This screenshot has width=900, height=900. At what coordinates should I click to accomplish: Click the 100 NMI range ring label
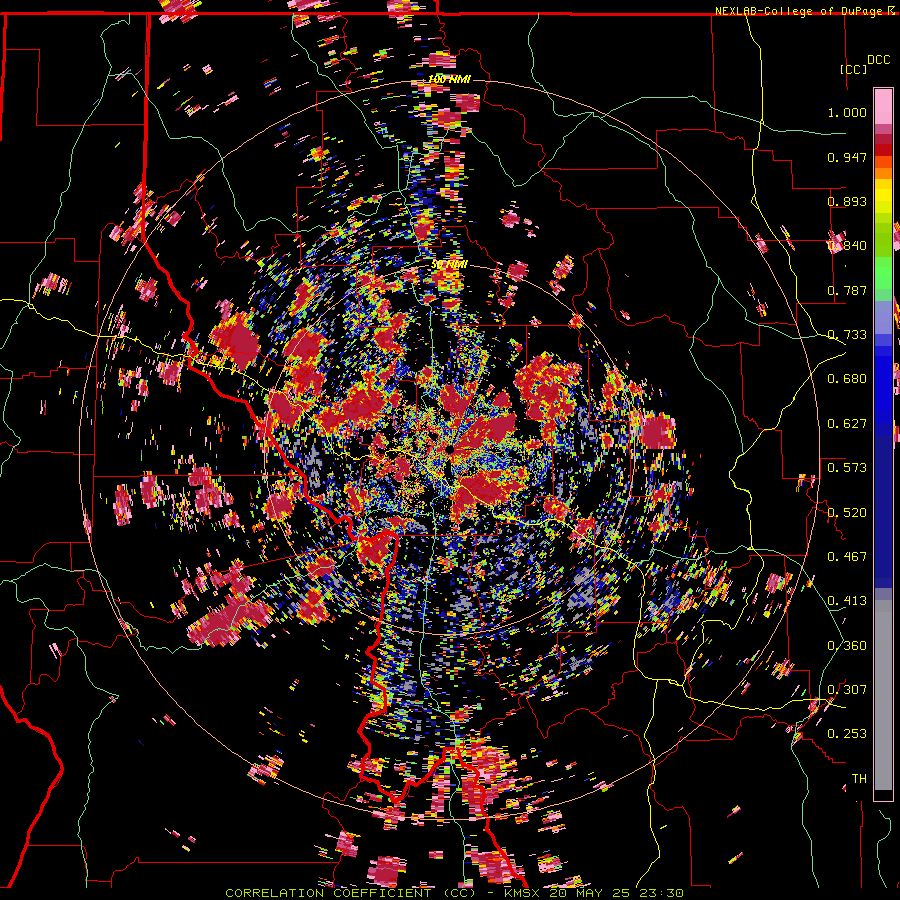[449, 79]
